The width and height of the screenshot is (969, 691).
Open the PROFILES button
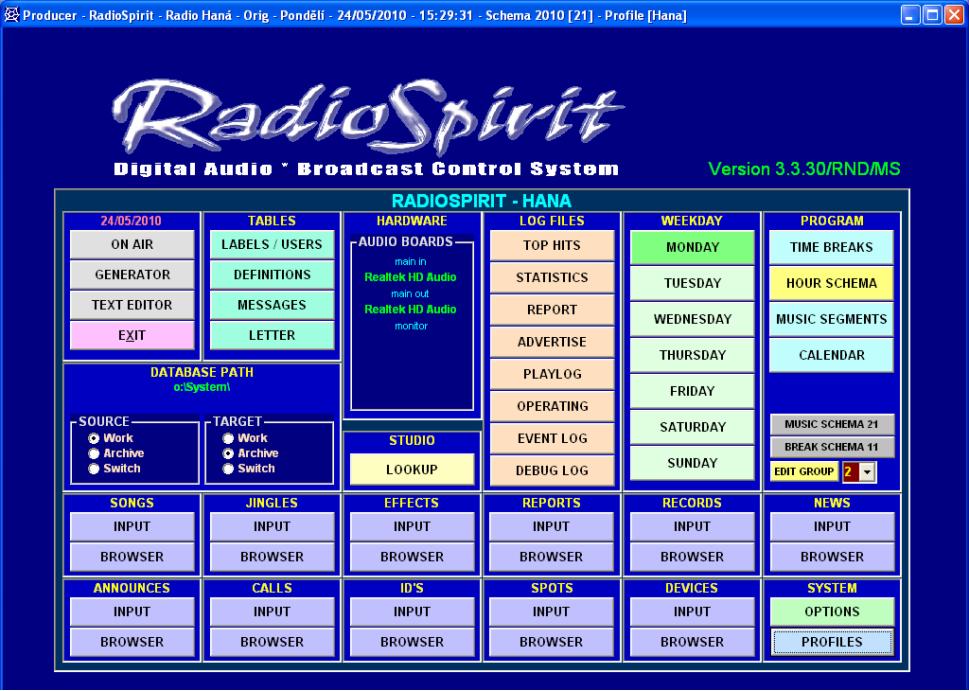coord(832,642)
